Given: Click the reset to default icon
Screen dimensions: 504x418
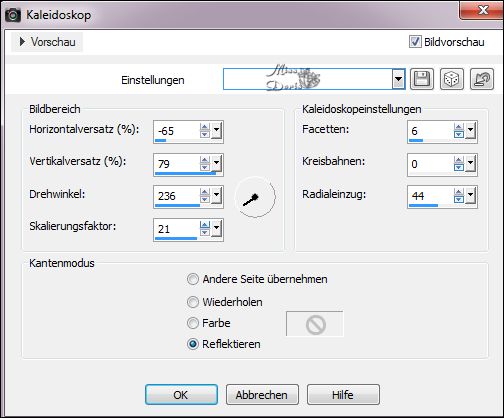Looking at the screenshot, I should pyautogui.click(x=482, y=79).
